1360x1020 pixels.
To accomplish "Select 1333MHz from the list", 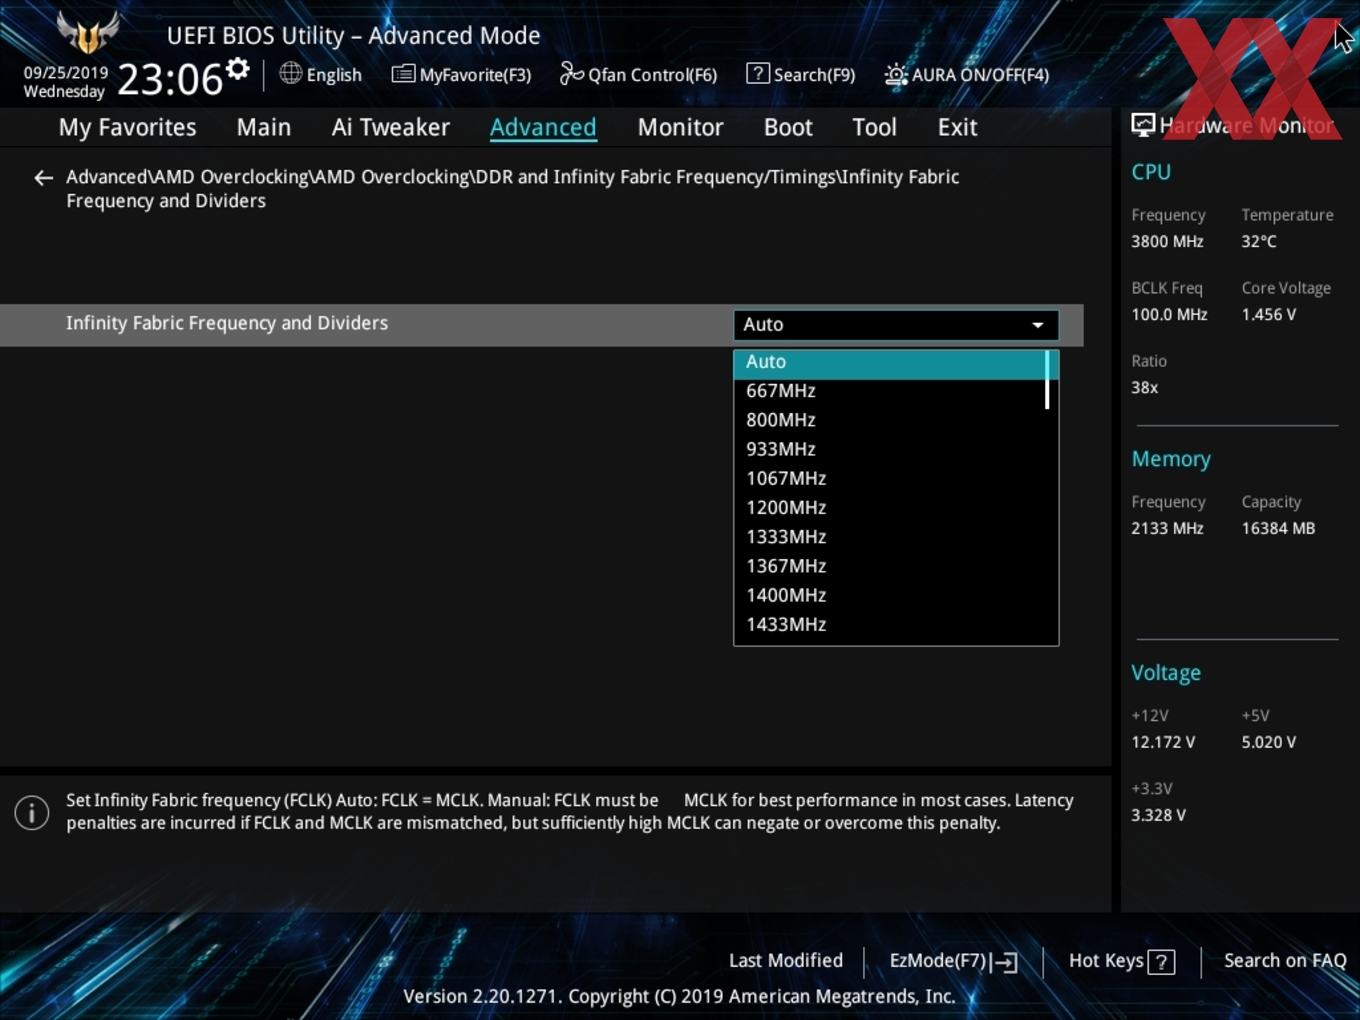I will click(x=889, y=537).
